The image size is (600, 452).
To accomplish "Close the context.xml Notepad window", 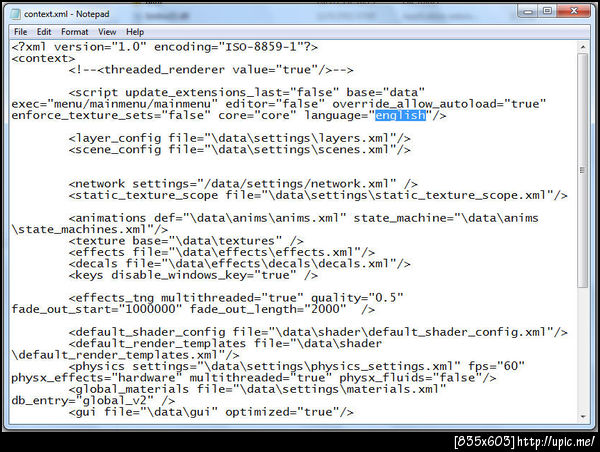I will tap(574, 11).
